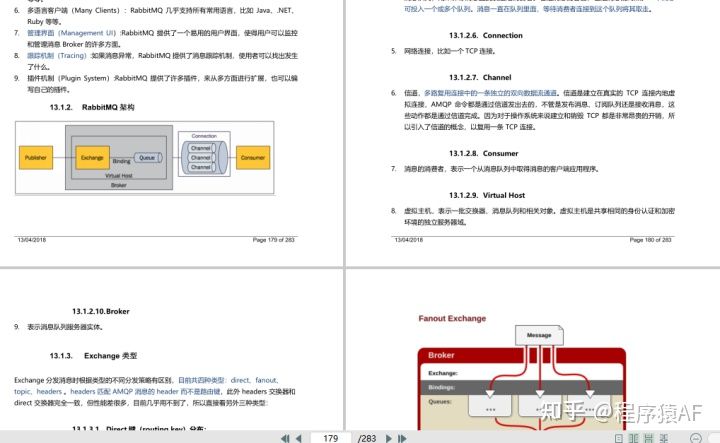Click the Queues: label in Fanout diagram
The height and width of the screenshot is (443, 720).
439,402
